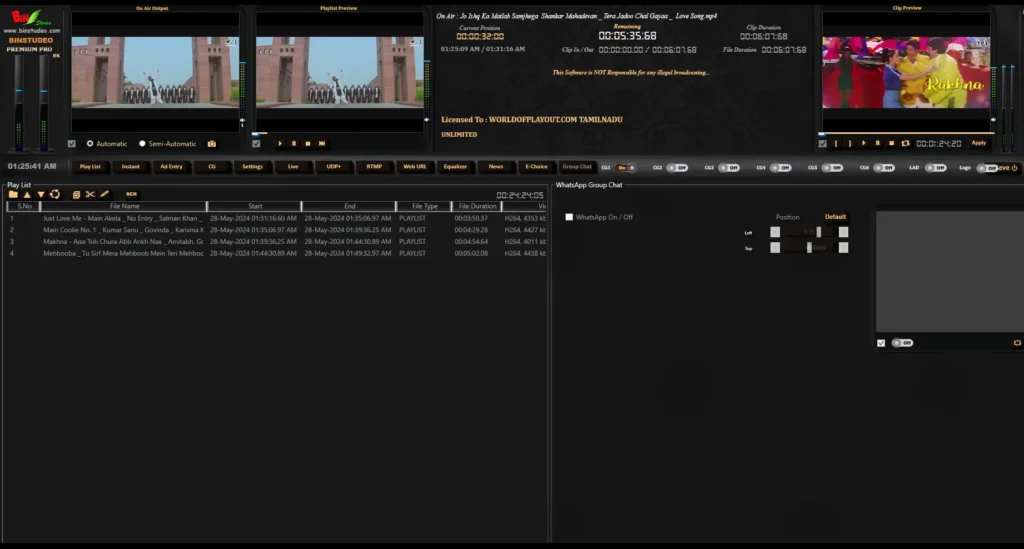Screen dimensions: 1024x549
Task: Click the pencil edit icon in the Play List toolbar
Action: (104, 195)
